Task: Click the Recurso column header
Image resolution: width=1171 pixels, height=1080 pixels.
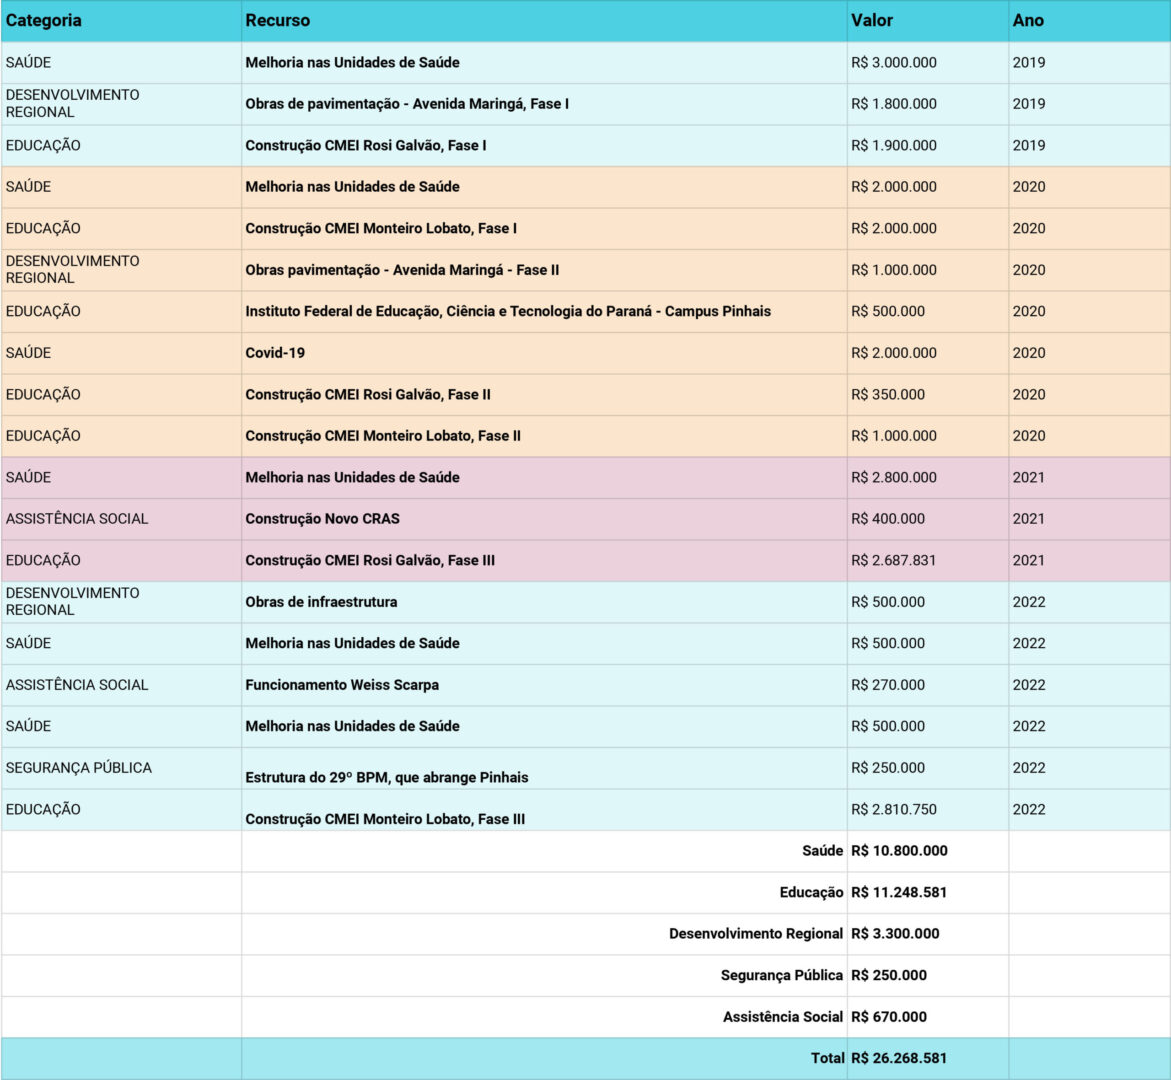Action: [x=278, y=20]
